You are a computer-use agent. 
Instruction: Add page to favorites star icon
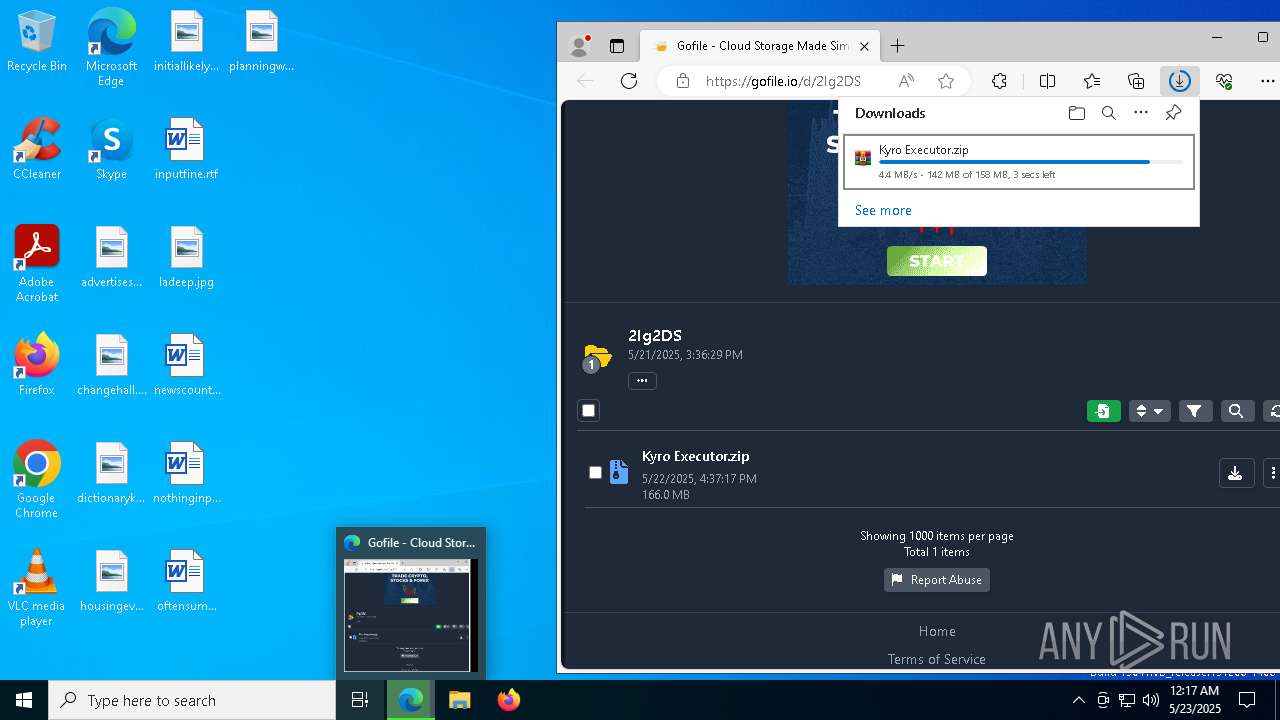pos(946,81)
